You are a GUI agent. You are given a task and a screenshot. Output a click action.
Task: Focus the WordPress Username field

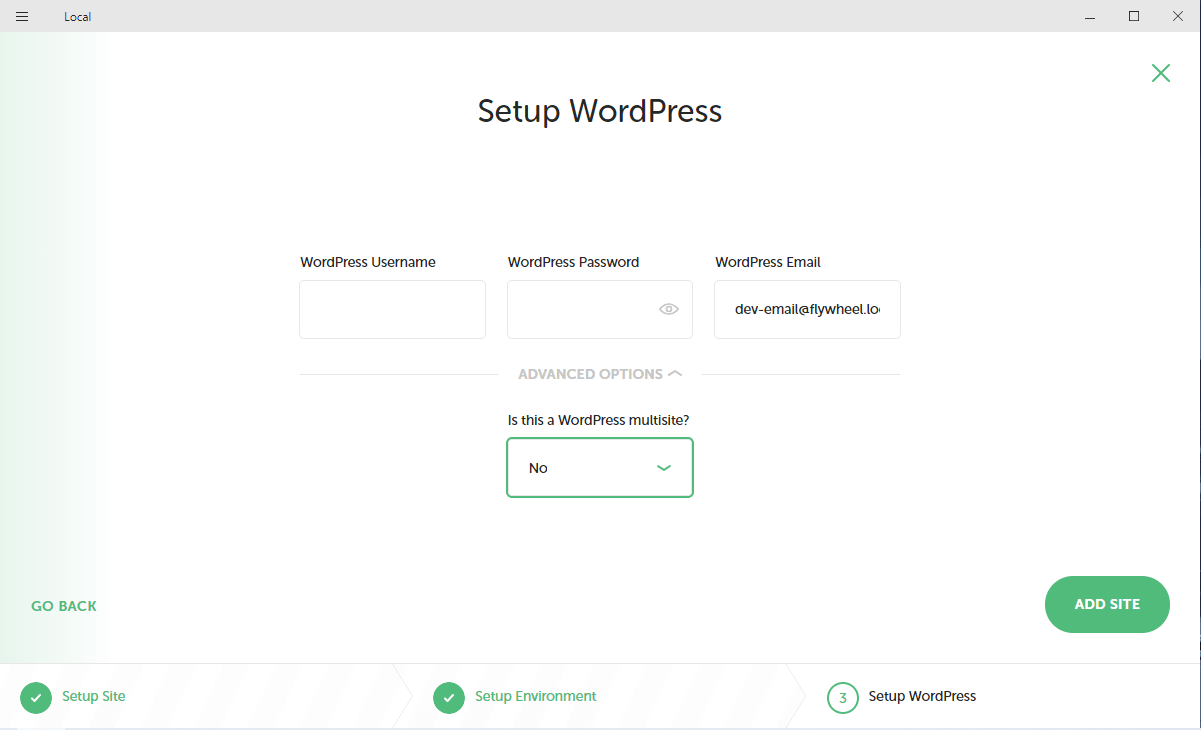392,309
